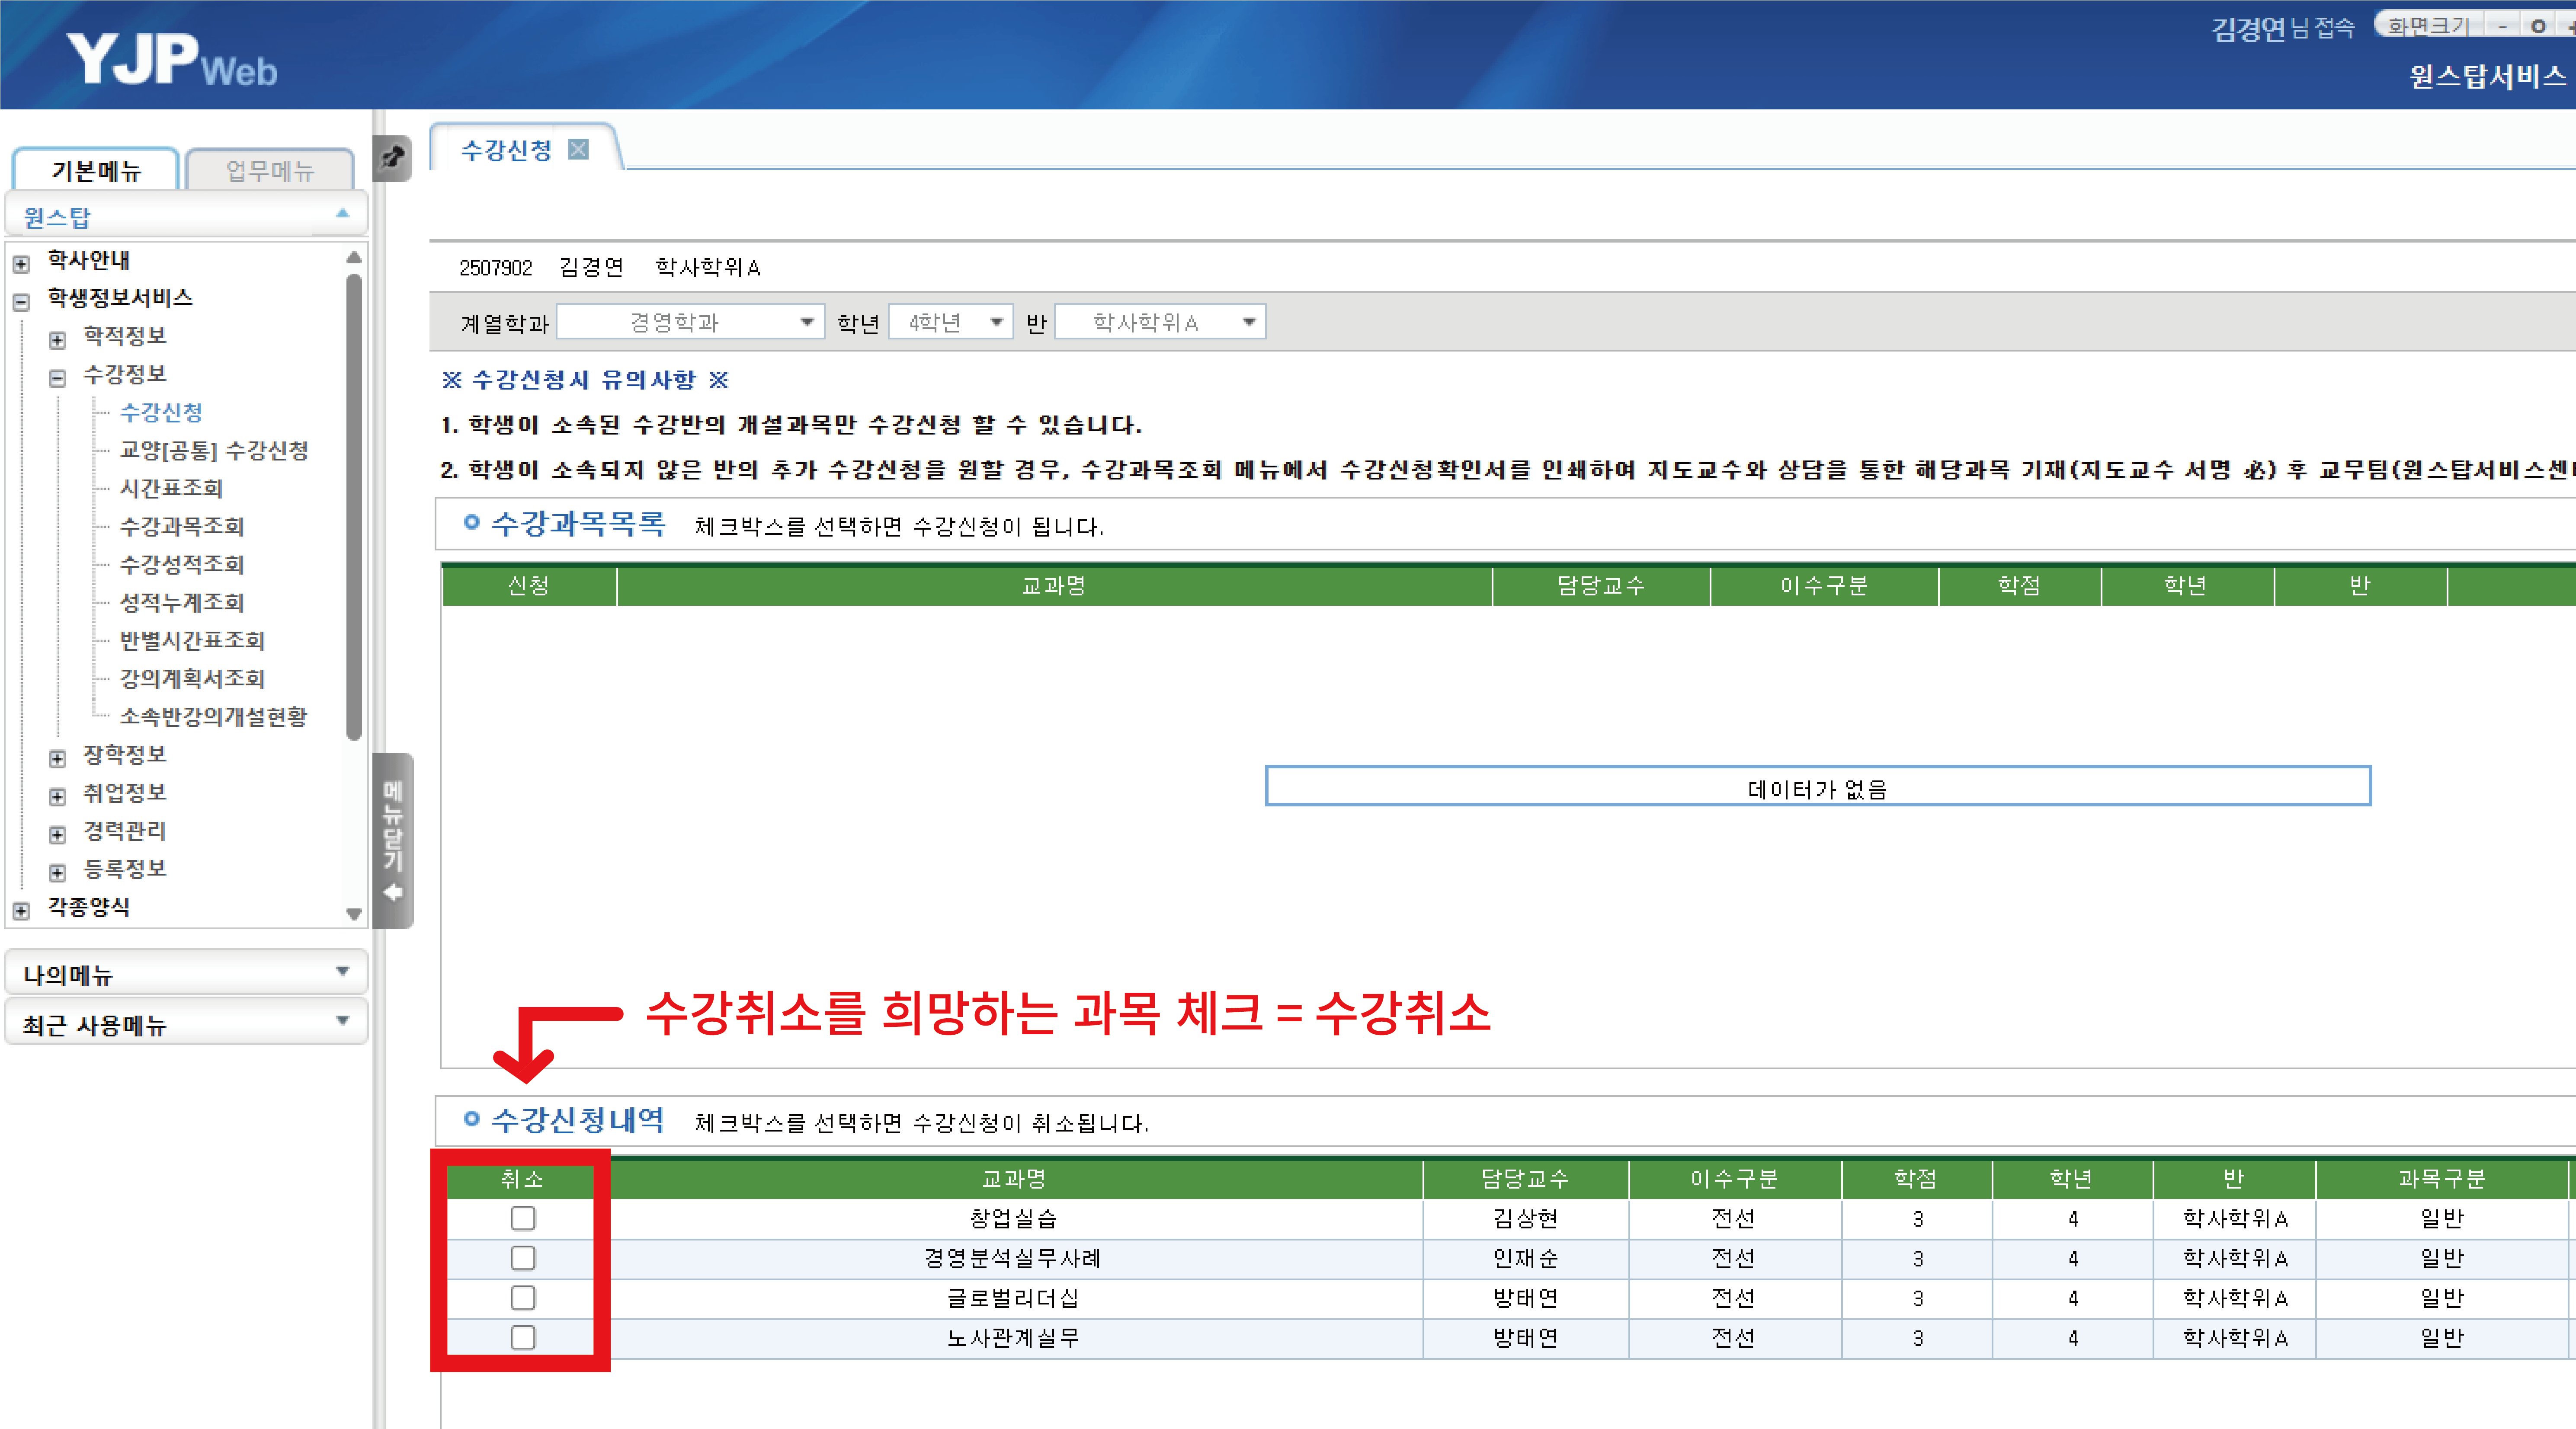2576x1429 pixels.
Task: Click the 취소 column header
Action: pos(521,1179)
